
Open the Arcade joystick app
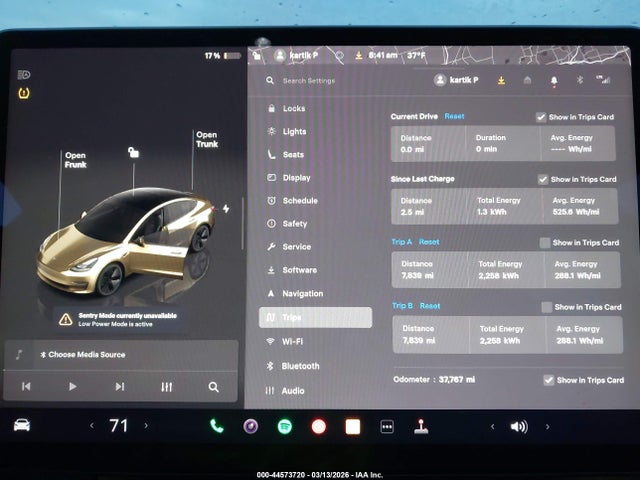(421, 427)
